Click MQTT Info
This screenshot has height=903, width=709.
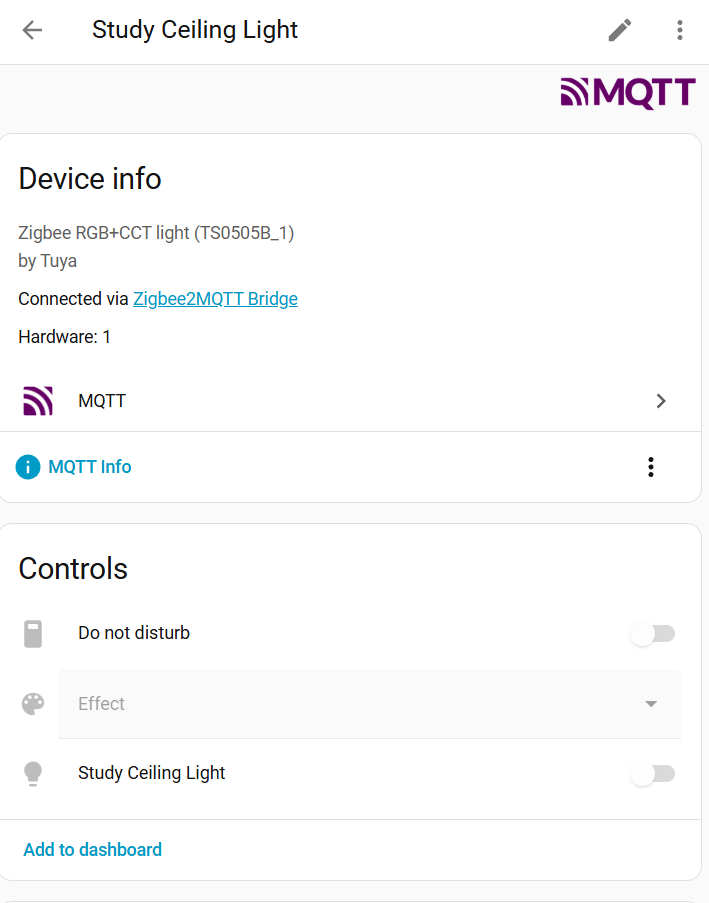tap(90, 466)
